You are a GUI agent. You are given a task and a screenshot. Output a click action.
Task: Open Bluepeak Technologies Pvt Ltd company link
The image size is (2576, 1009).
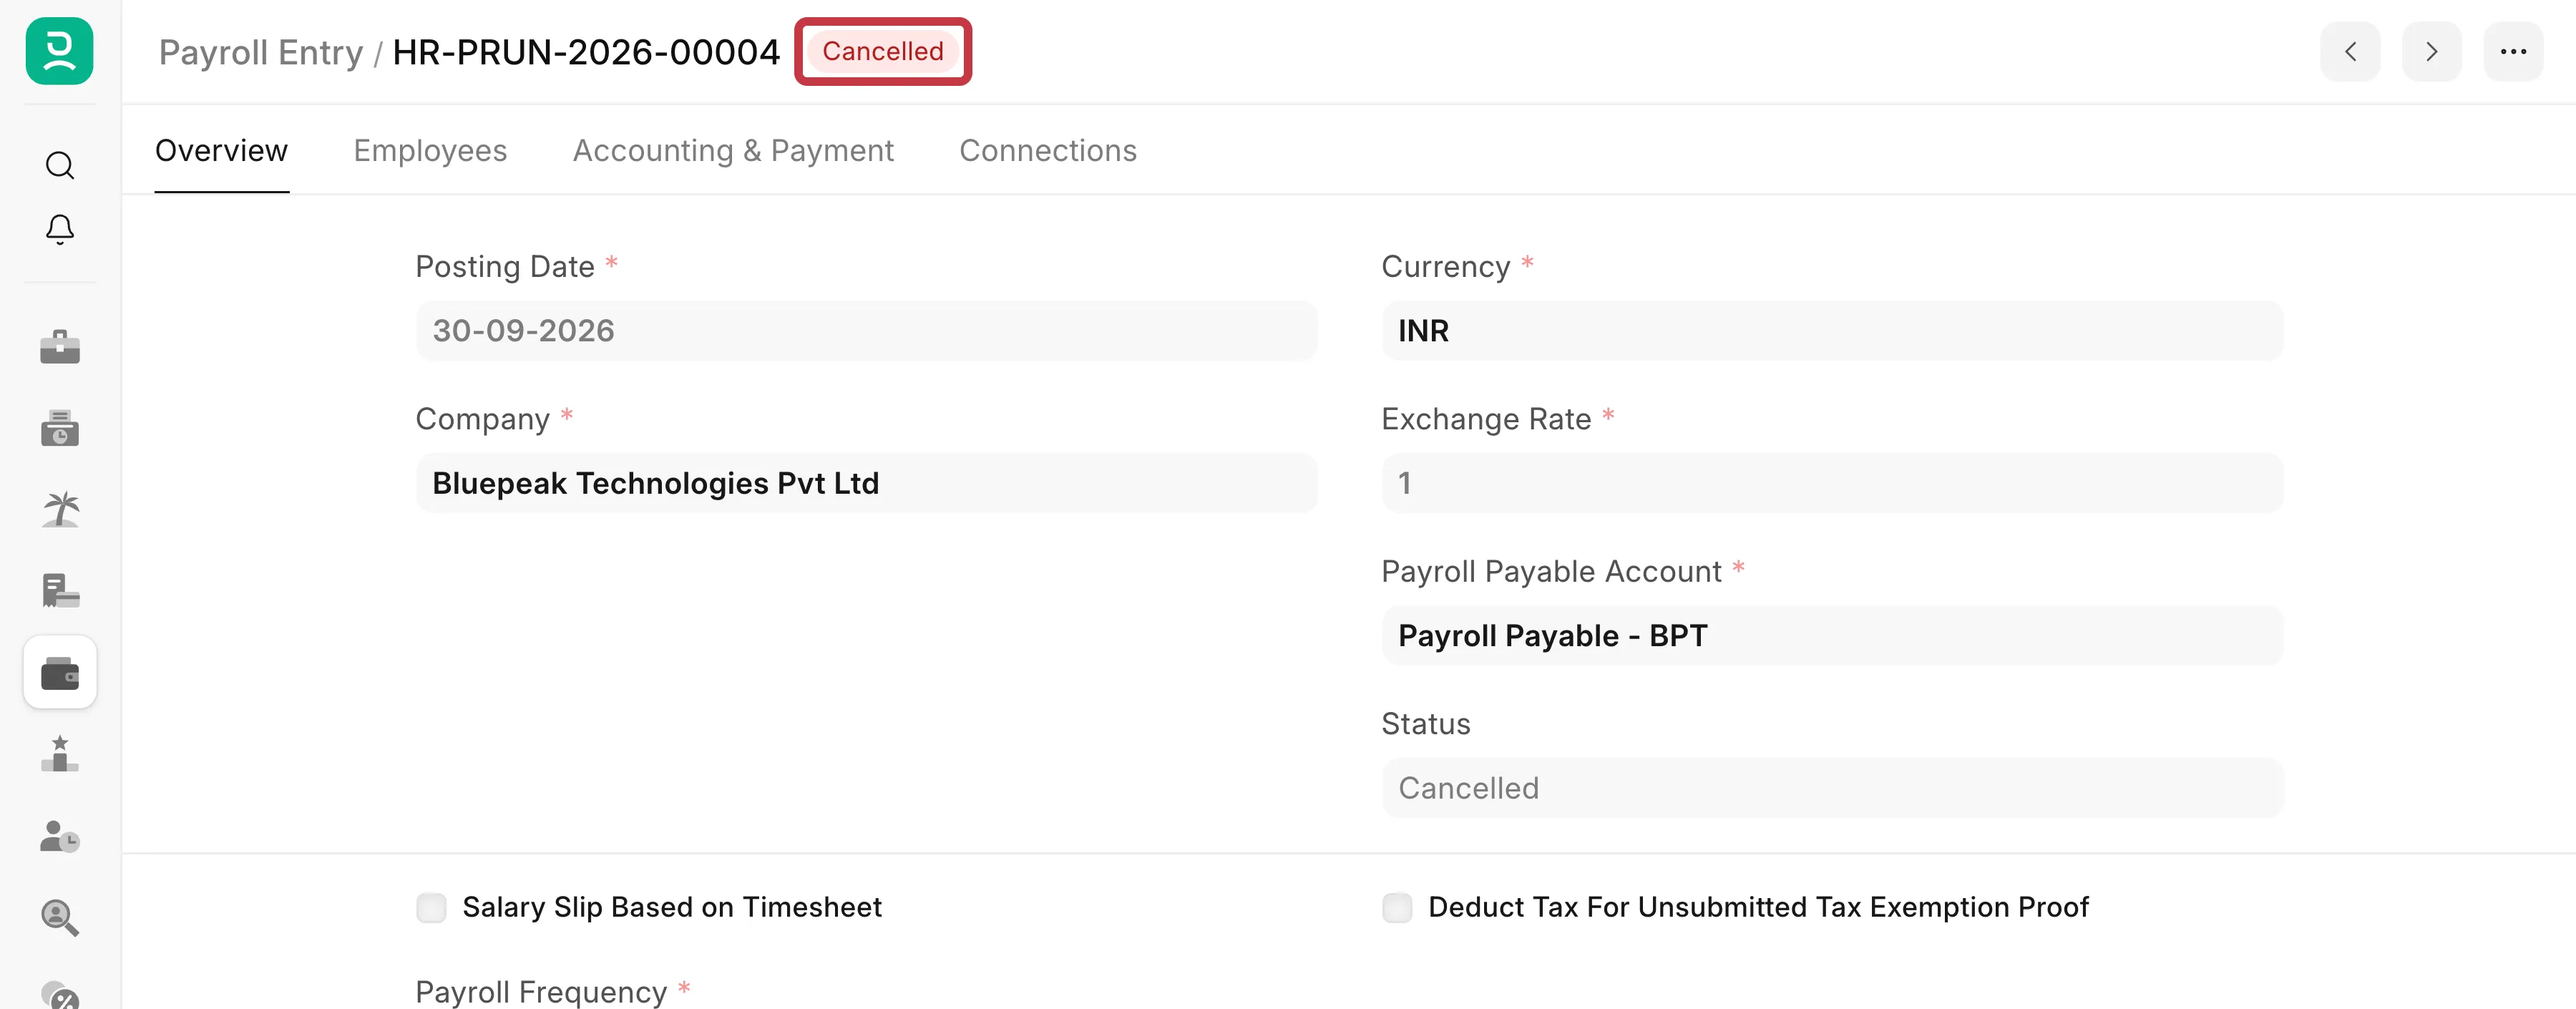pos(655,483)
